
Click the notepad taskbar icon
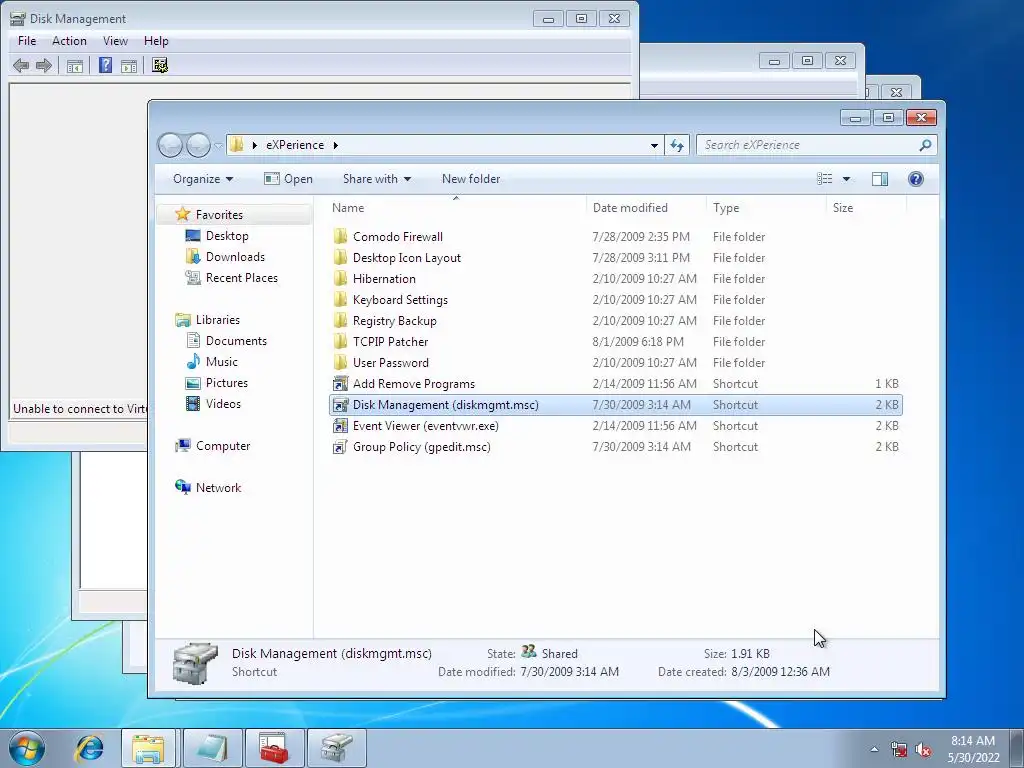click(212, 748)
